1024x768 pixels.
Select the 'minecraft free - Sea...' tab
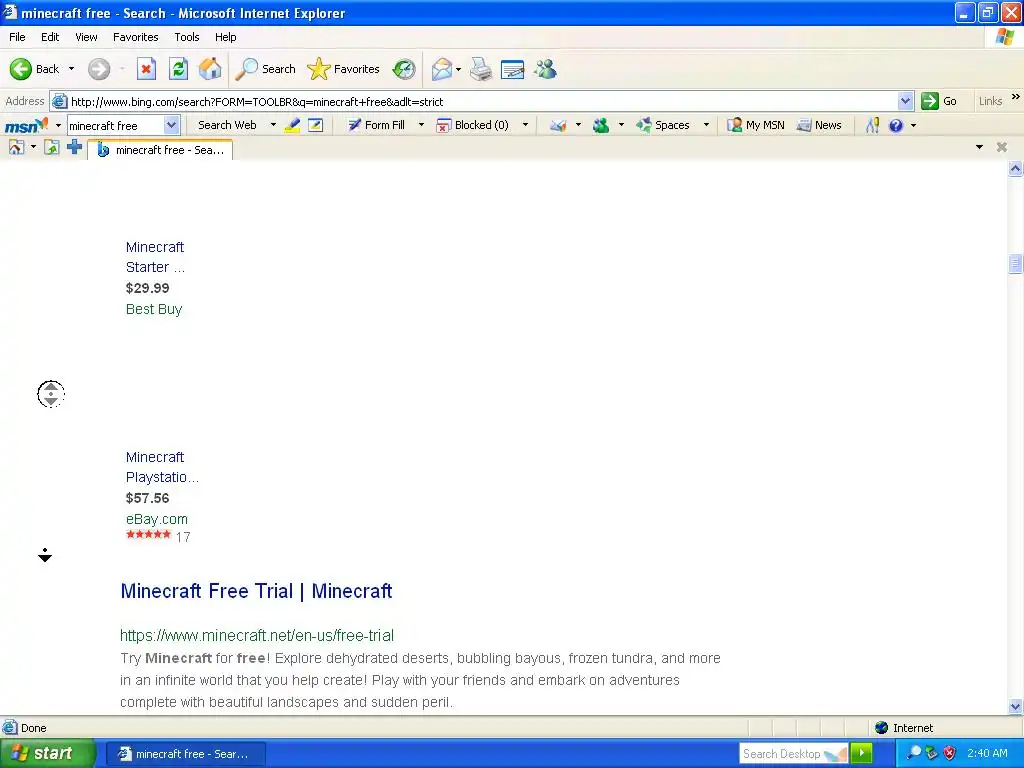click(x=160, y=150)
